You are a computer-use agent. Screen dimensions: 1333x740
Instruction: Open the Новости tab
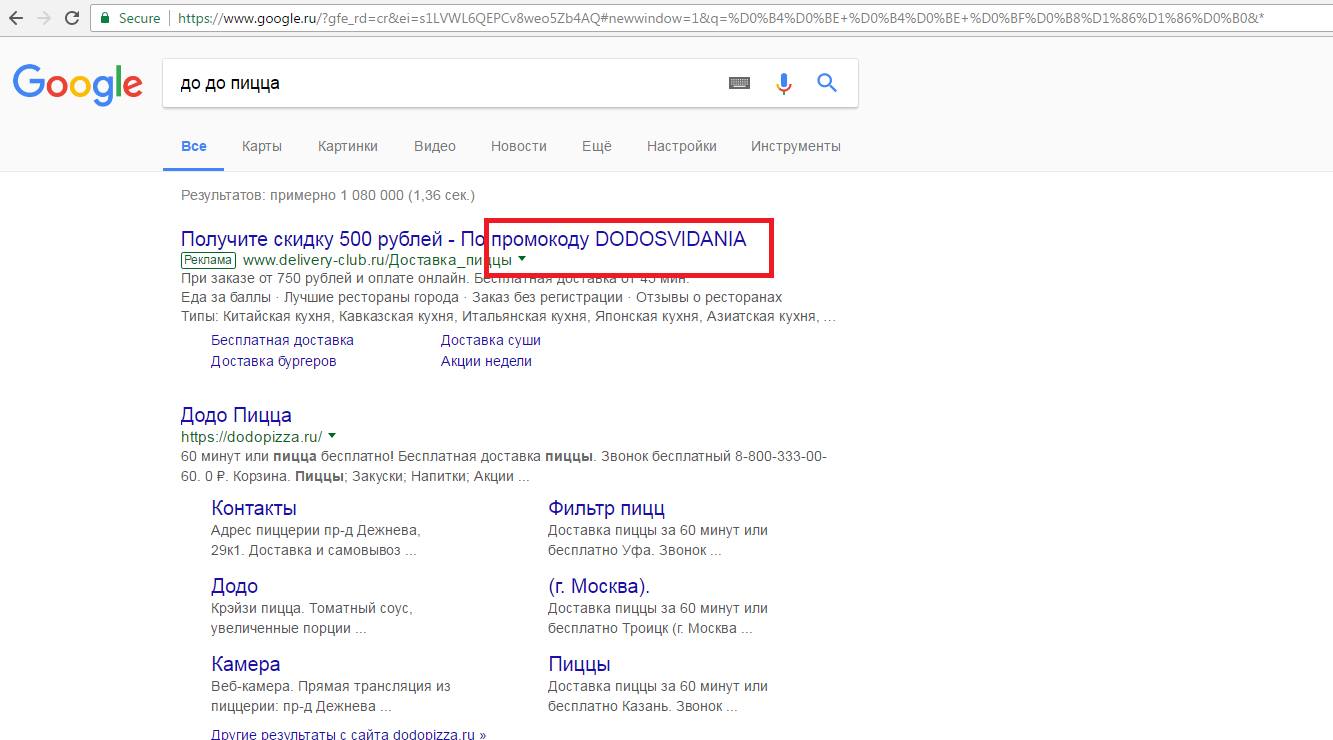click(x=519, y=146)
